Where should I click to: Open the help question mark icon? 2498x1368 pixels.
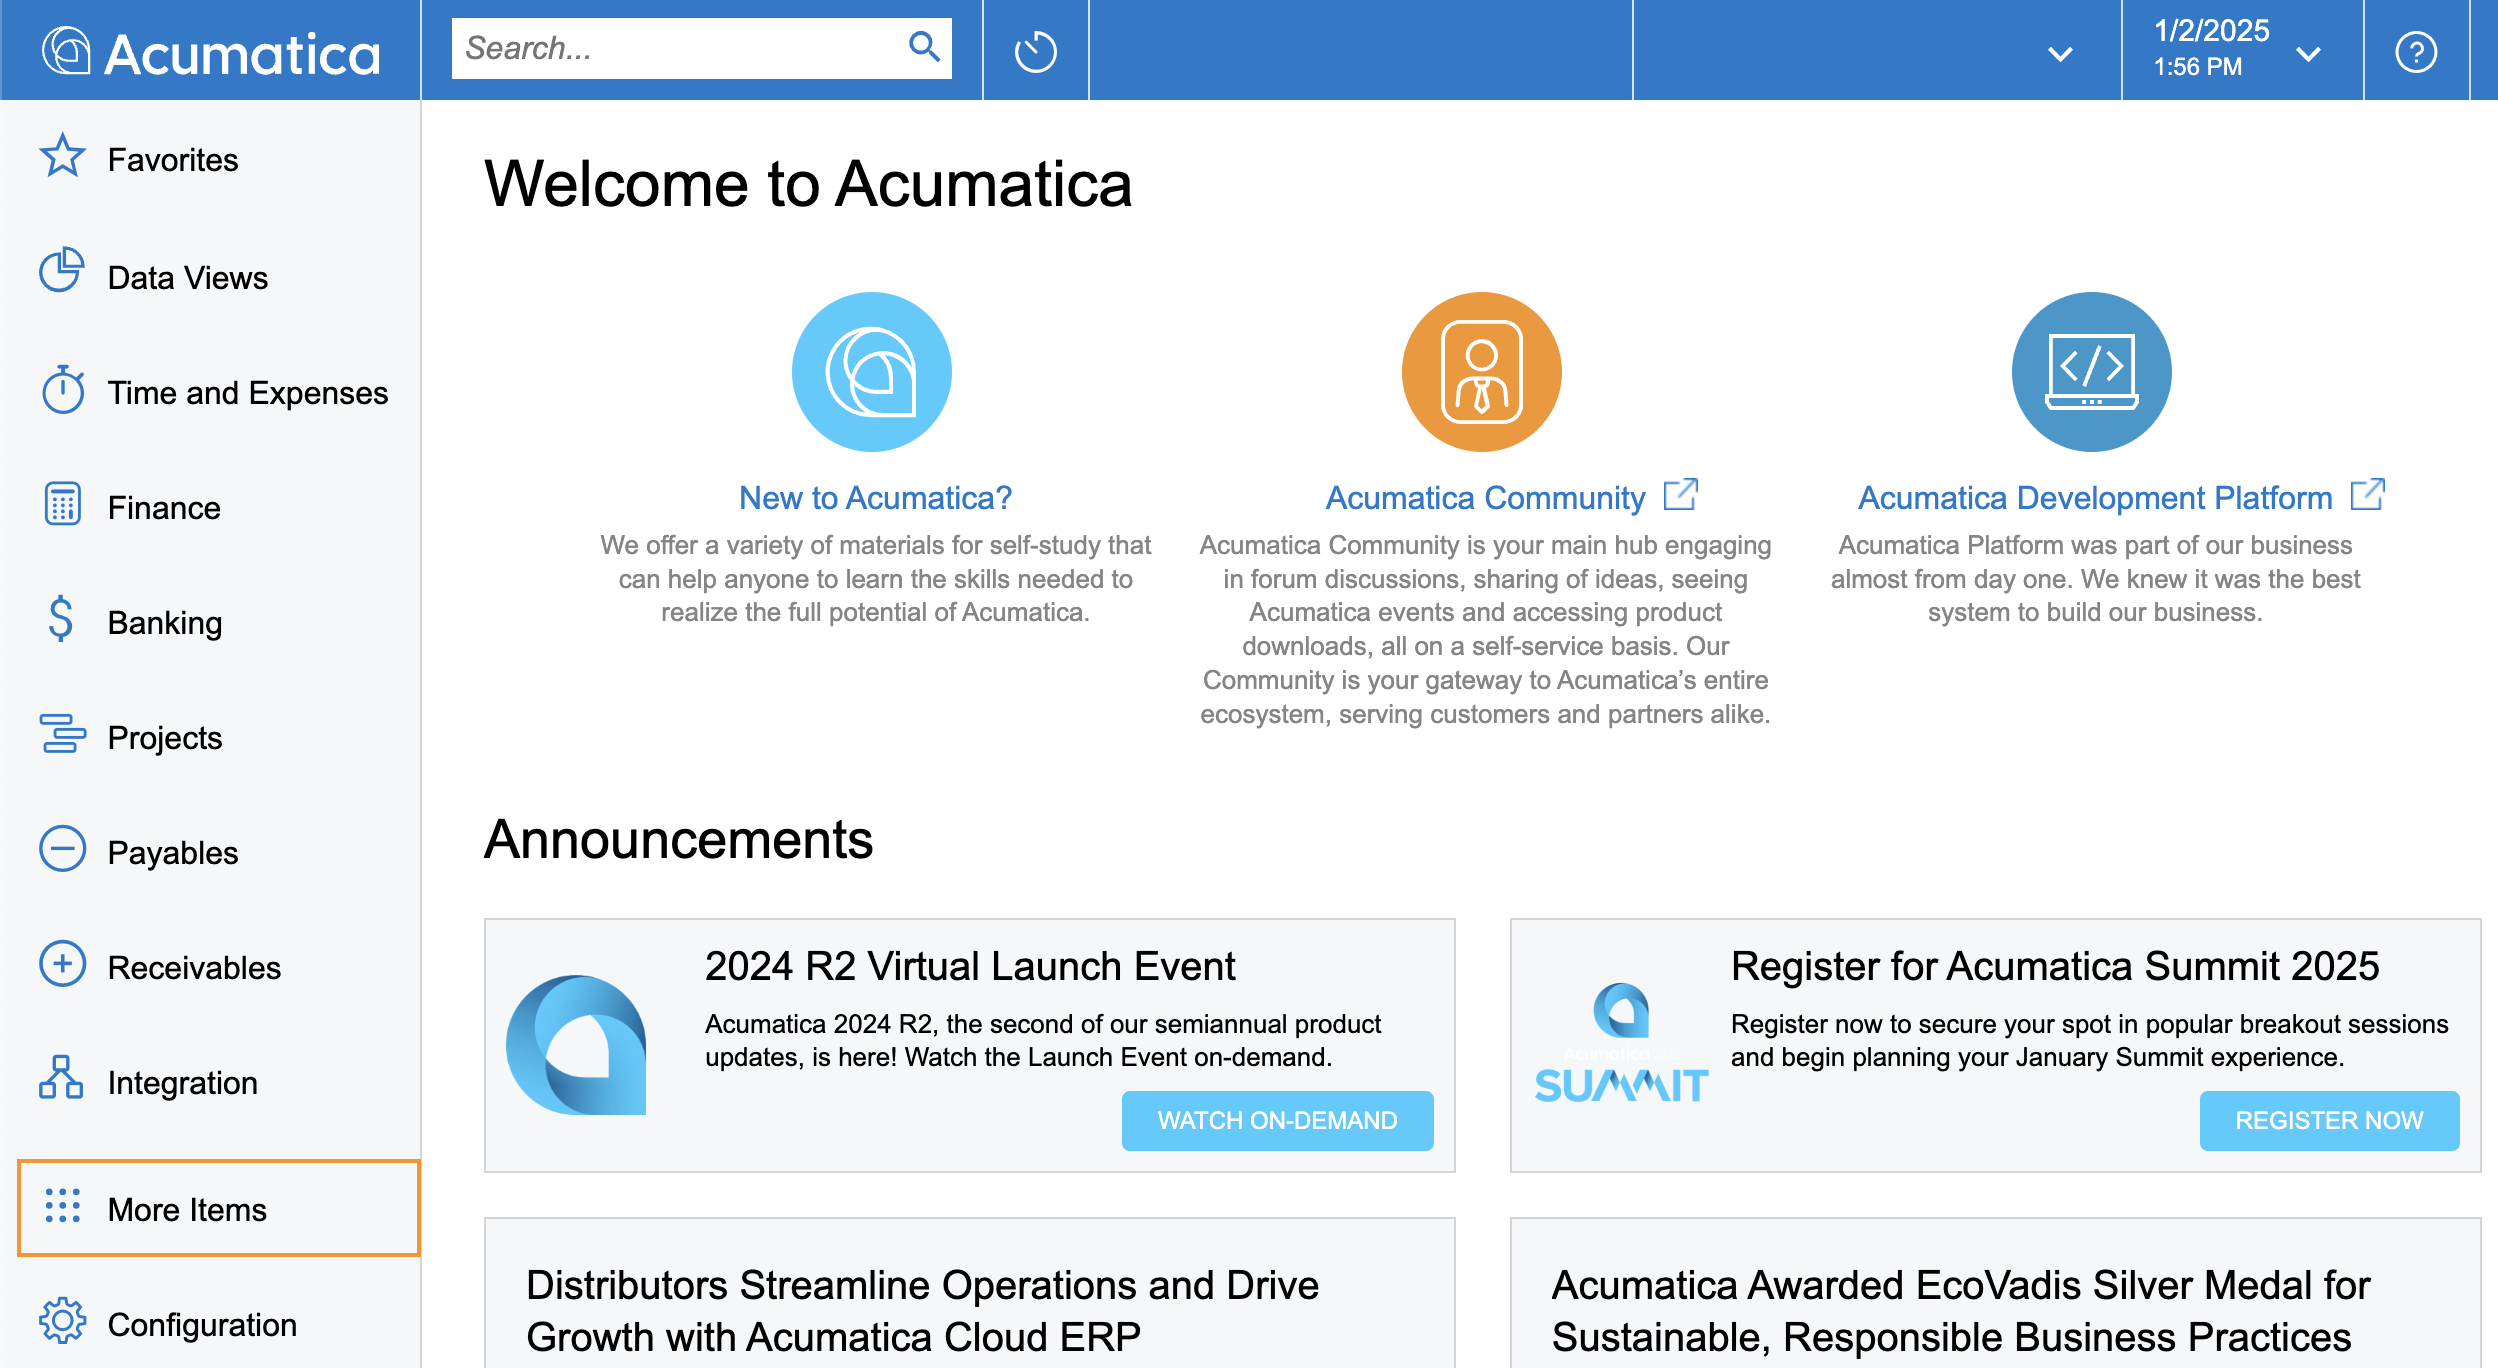point(2416,51)
